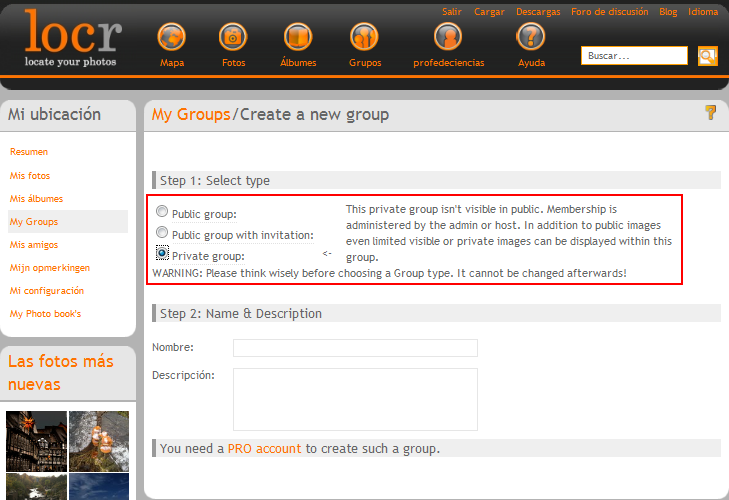Follow the PRO account link
Screen dimensions: 729x500
(x=265, y=449)
